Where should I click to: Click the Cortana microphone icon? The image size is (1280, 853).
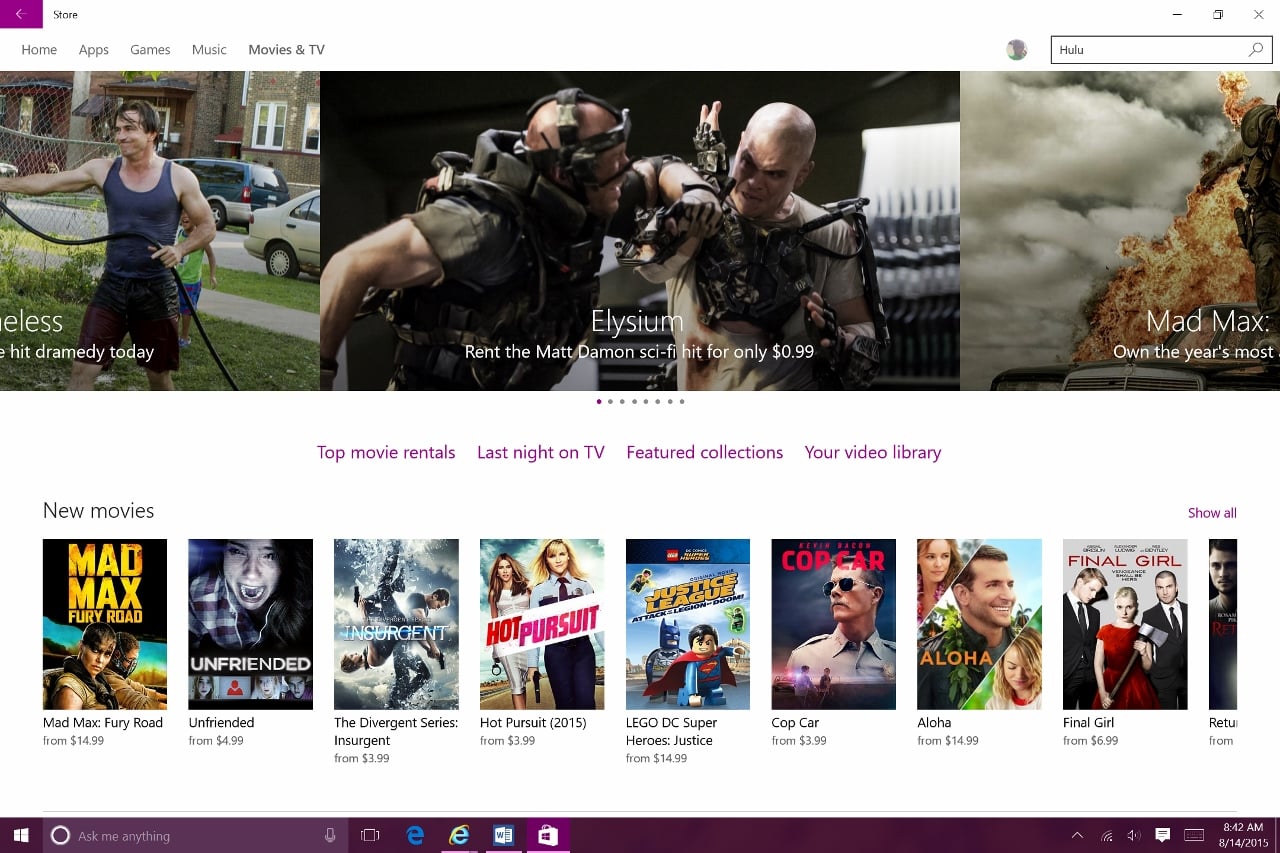(330, 835)
